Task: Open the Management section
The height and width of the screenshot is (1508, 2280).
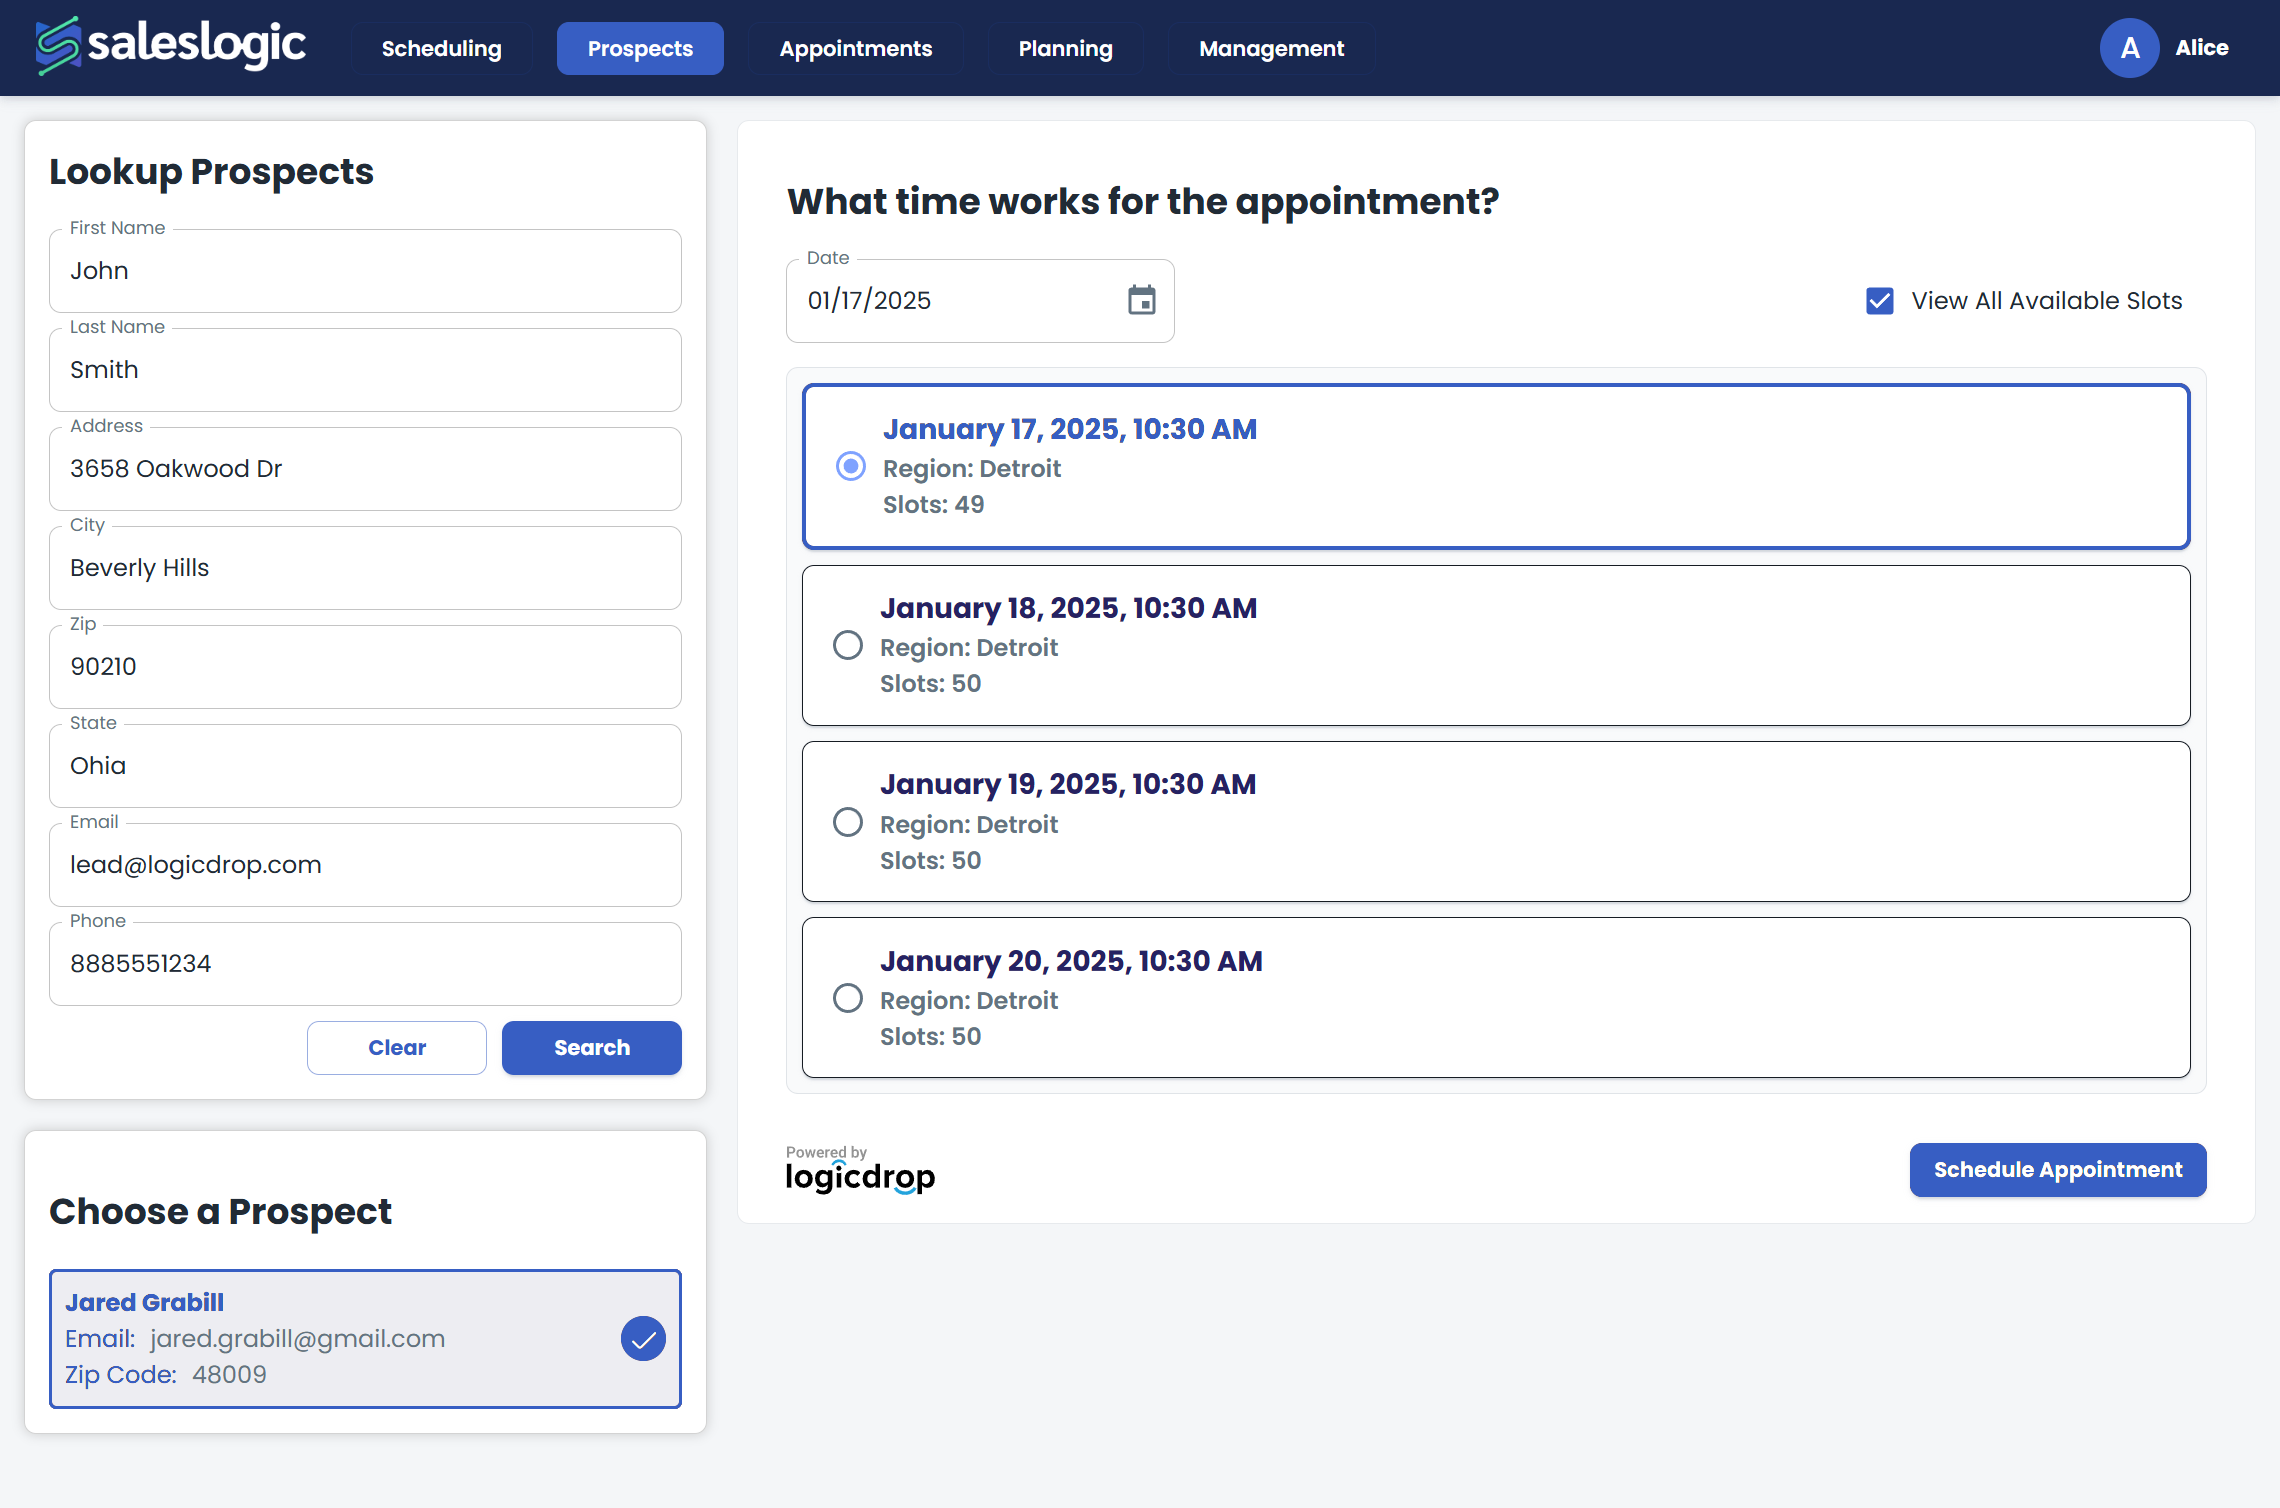Action: point(1271,48)
